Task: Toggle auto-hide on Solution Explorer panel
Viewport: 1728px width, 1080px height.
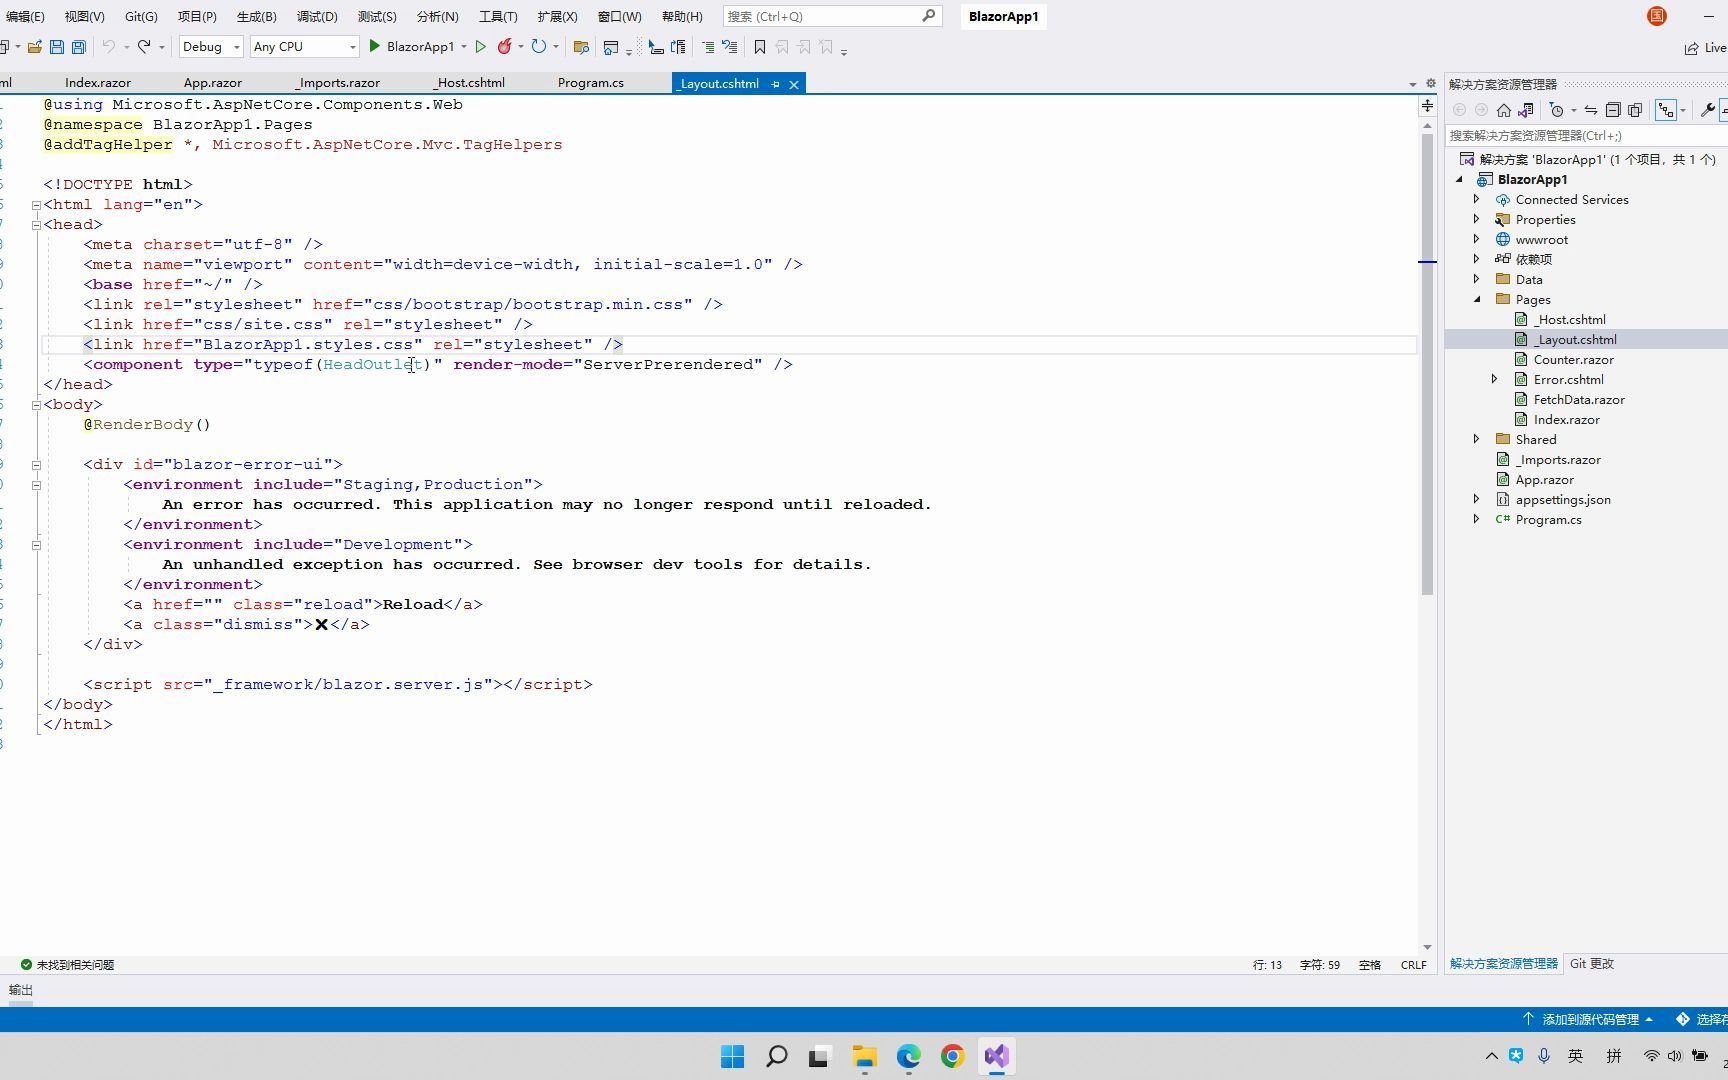Action: pyautogui.click(x=1720, y=84)
